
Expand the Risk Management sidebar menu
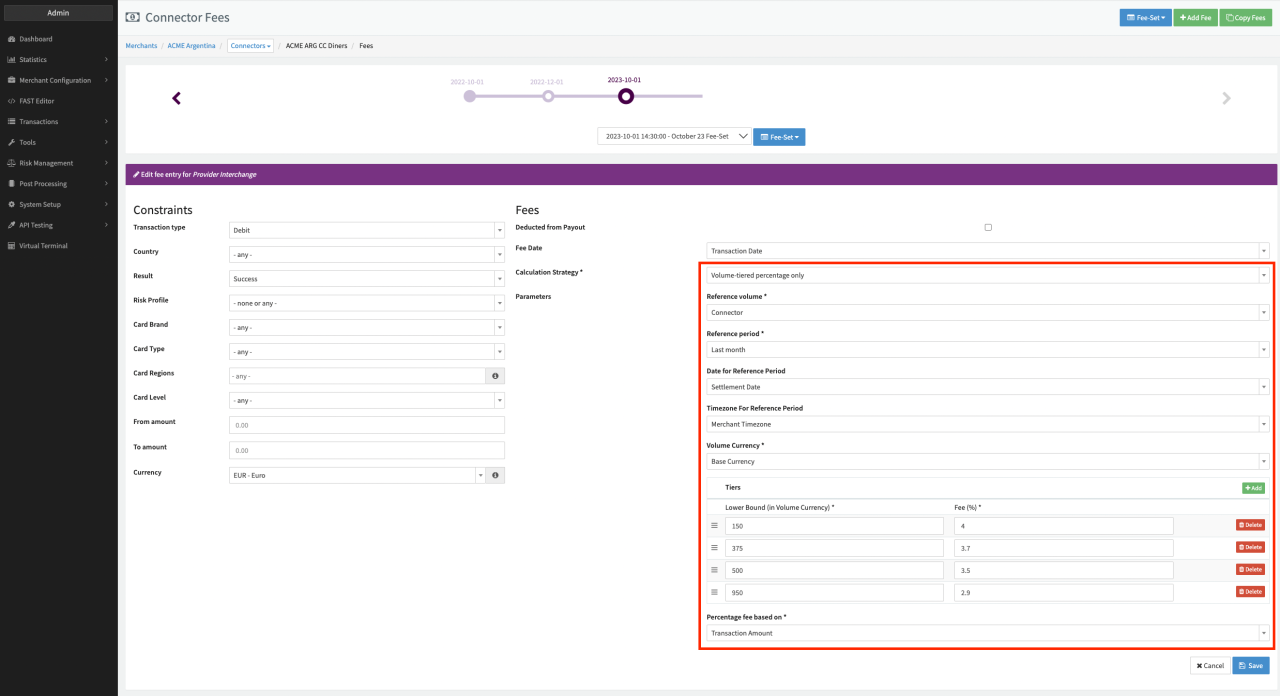[46, 163]
